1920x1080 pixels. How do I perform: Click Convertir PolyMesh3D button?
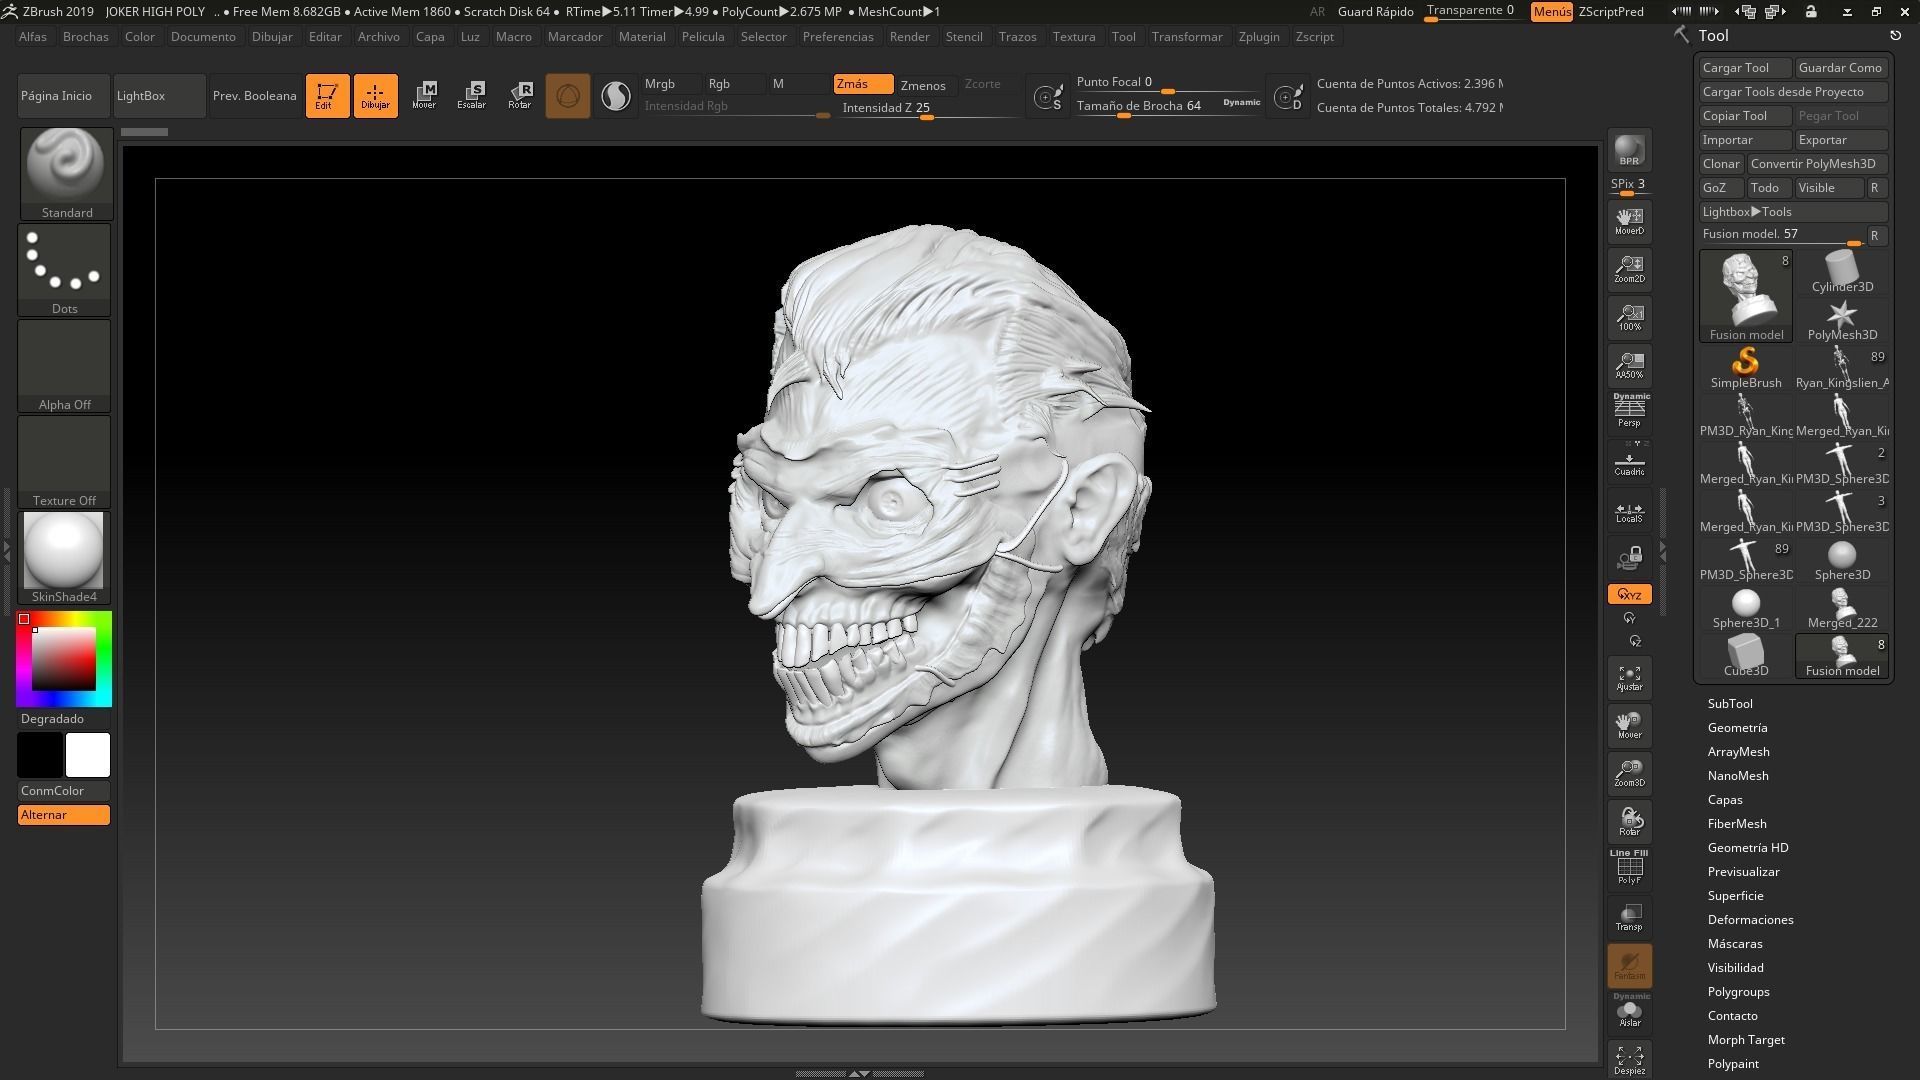click(1817, 164)
